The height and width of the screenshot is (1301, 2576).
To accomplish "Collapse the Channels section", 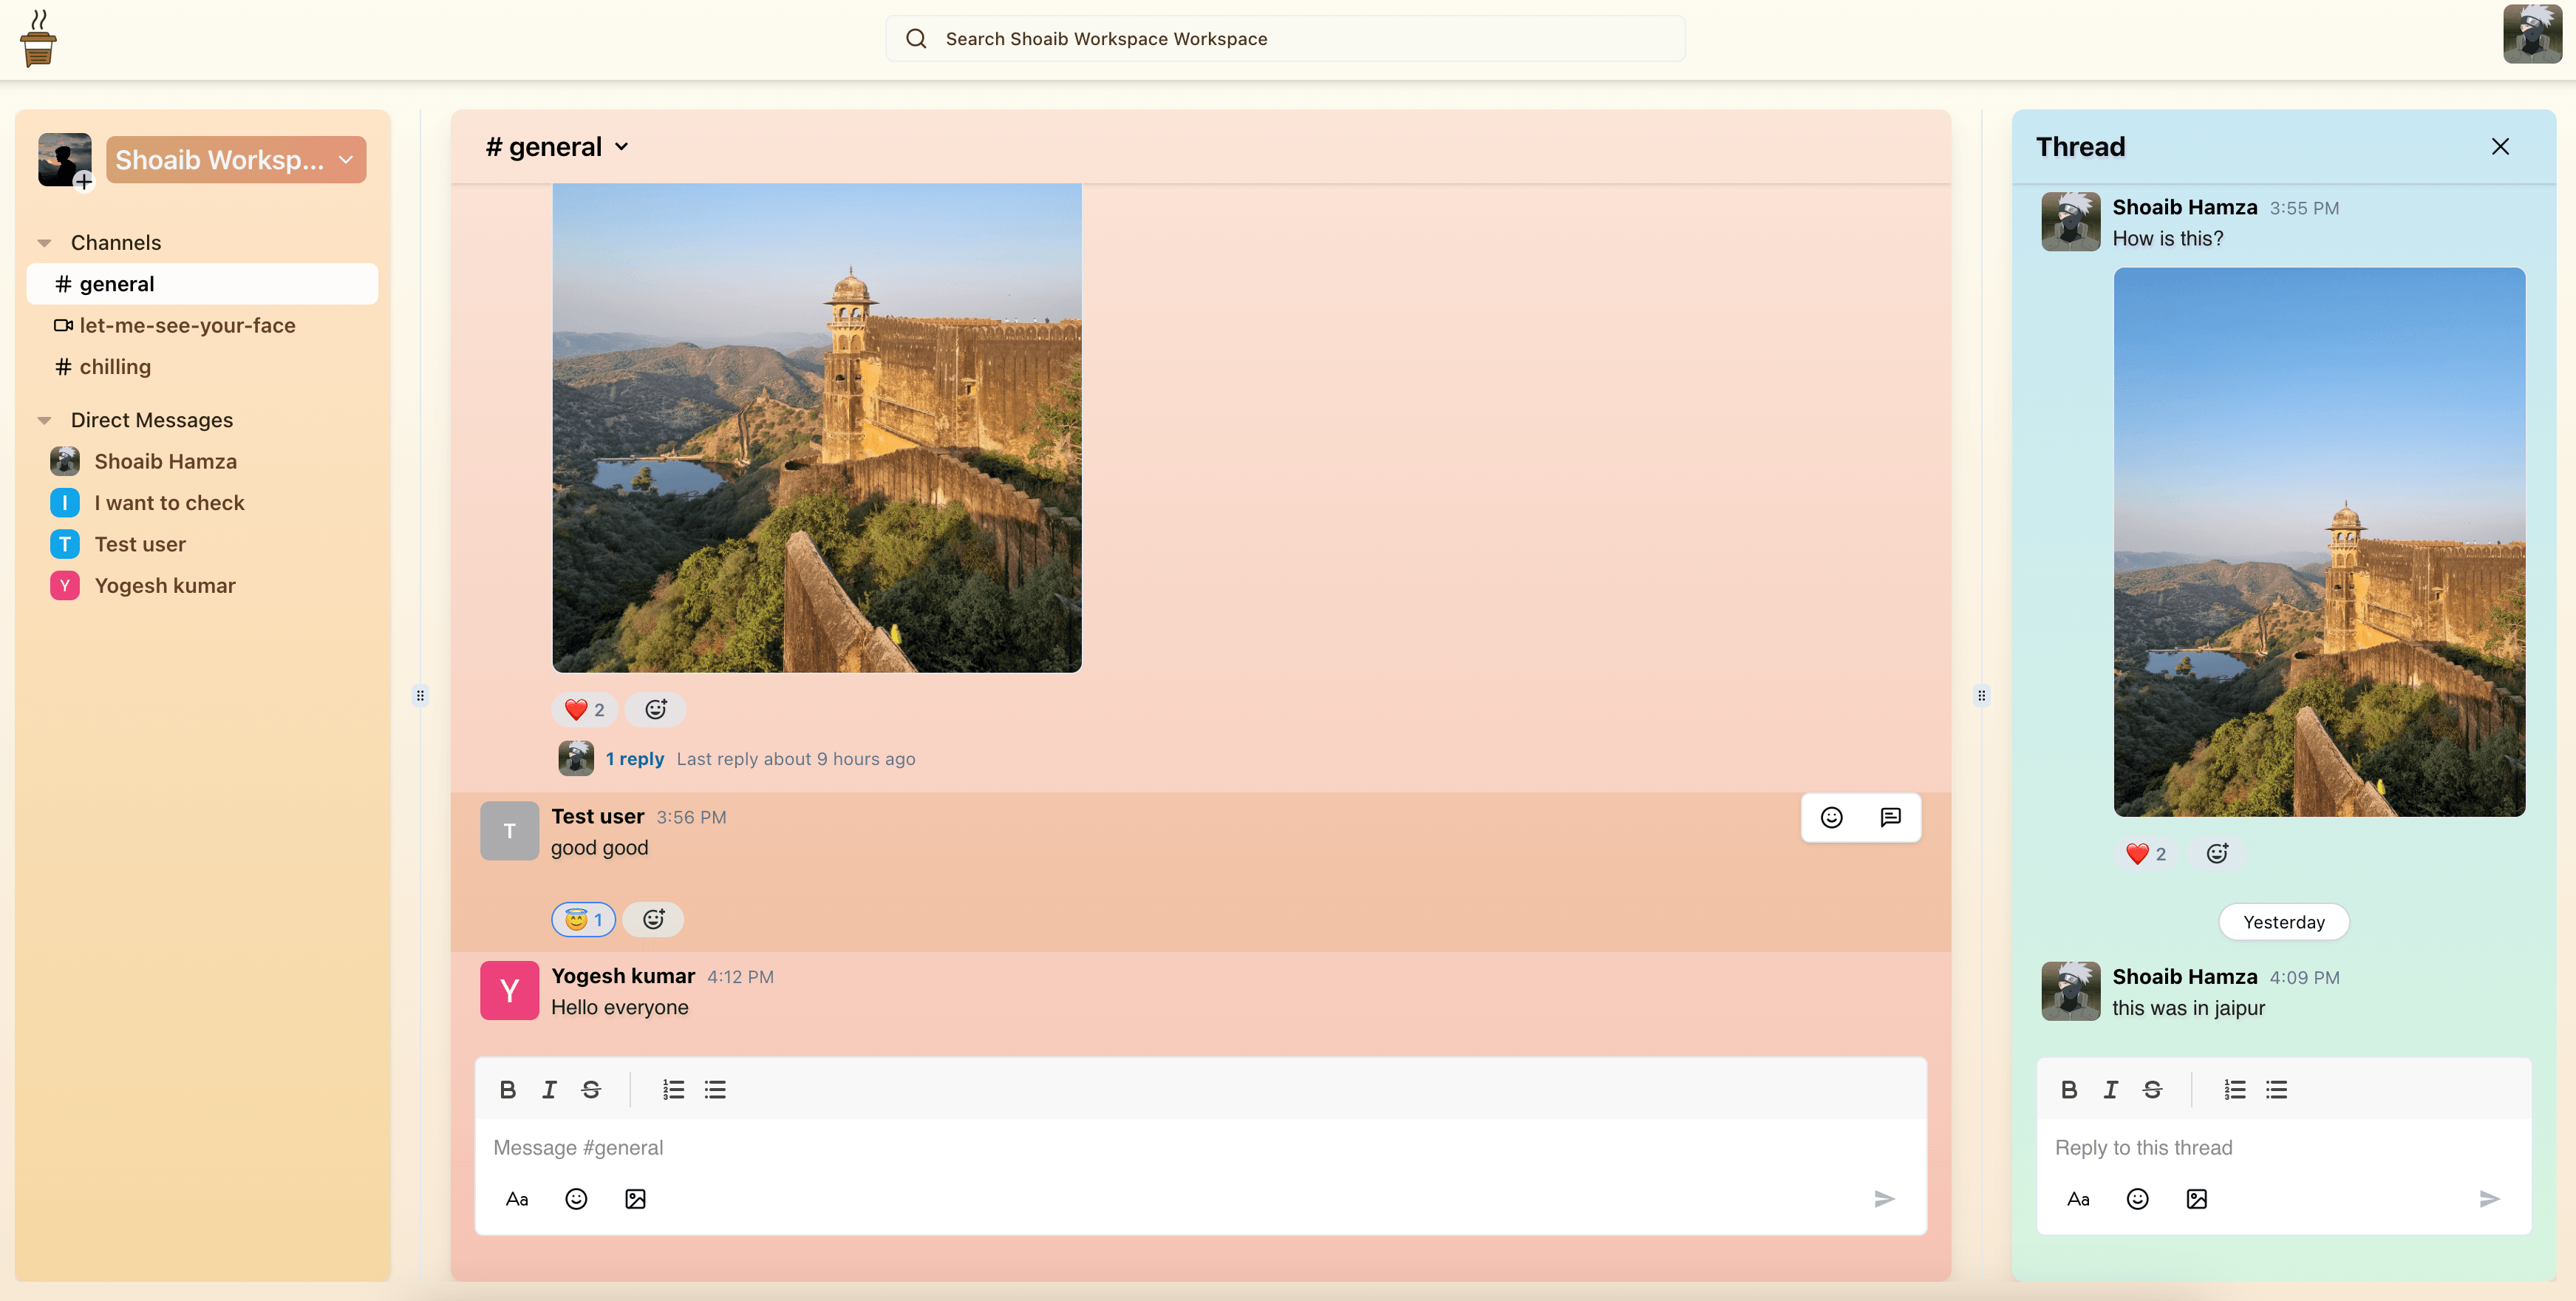I will (45, 242).
